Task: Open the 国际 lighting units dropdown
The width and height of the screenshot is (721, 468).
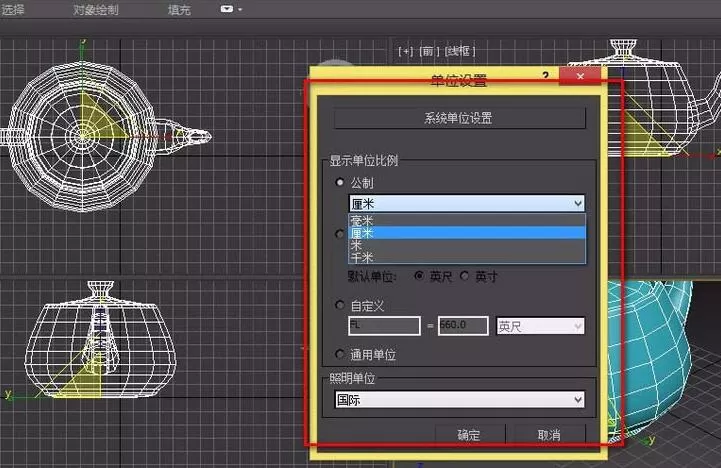Action: (x=460, y=400)
